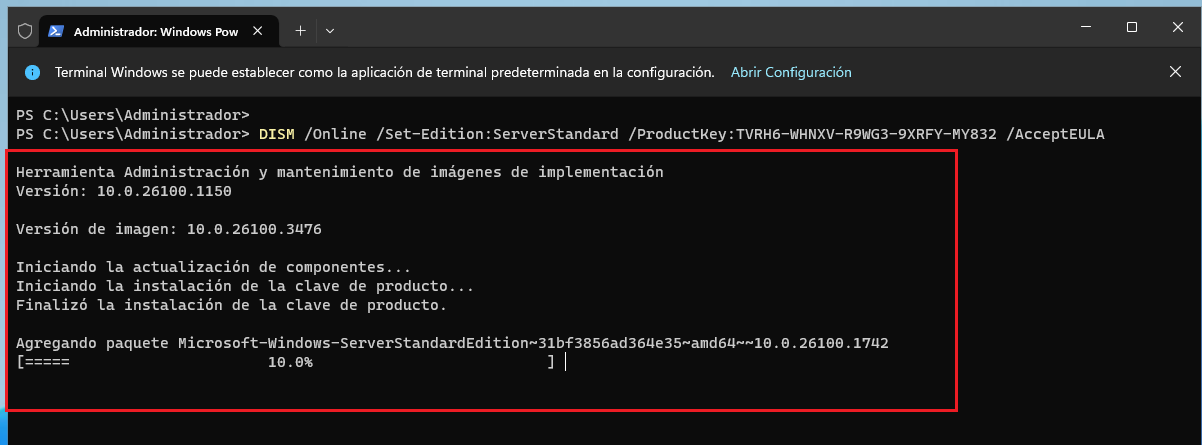Click the blue info icon in notification bar
The height and width of the screenshot is (445, 1202).
point(33,73)
